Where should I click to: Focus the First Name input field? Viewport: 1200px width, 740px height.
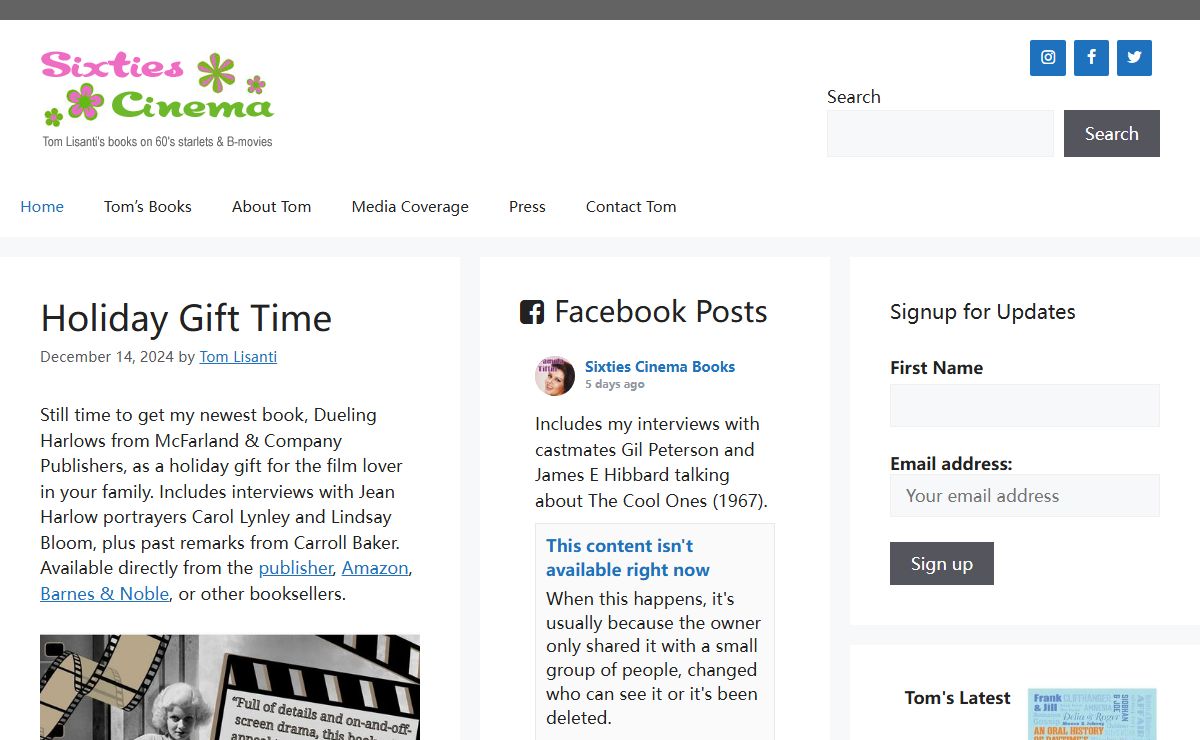1025,406
